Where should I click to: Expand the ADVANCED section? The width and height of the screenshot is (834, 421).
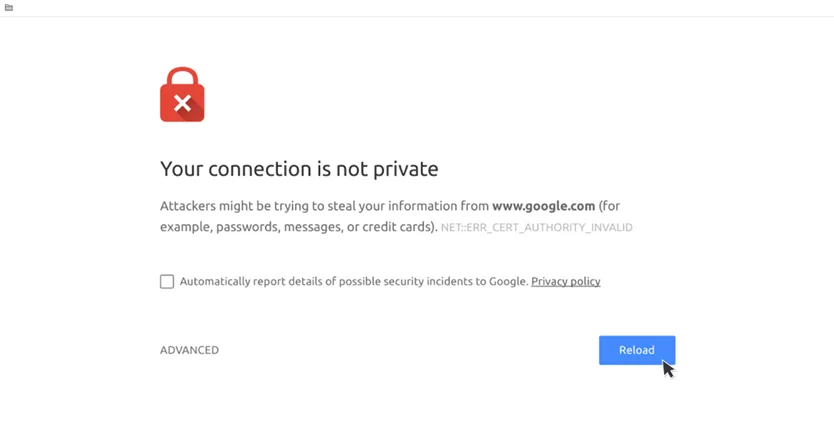point(189,350)
